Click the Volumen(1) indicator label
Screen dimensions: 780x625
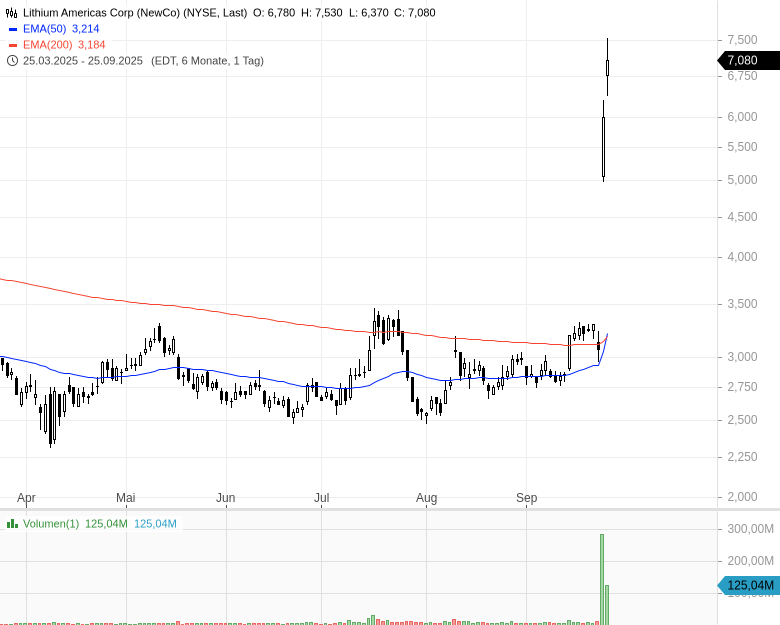click(51, 523)
